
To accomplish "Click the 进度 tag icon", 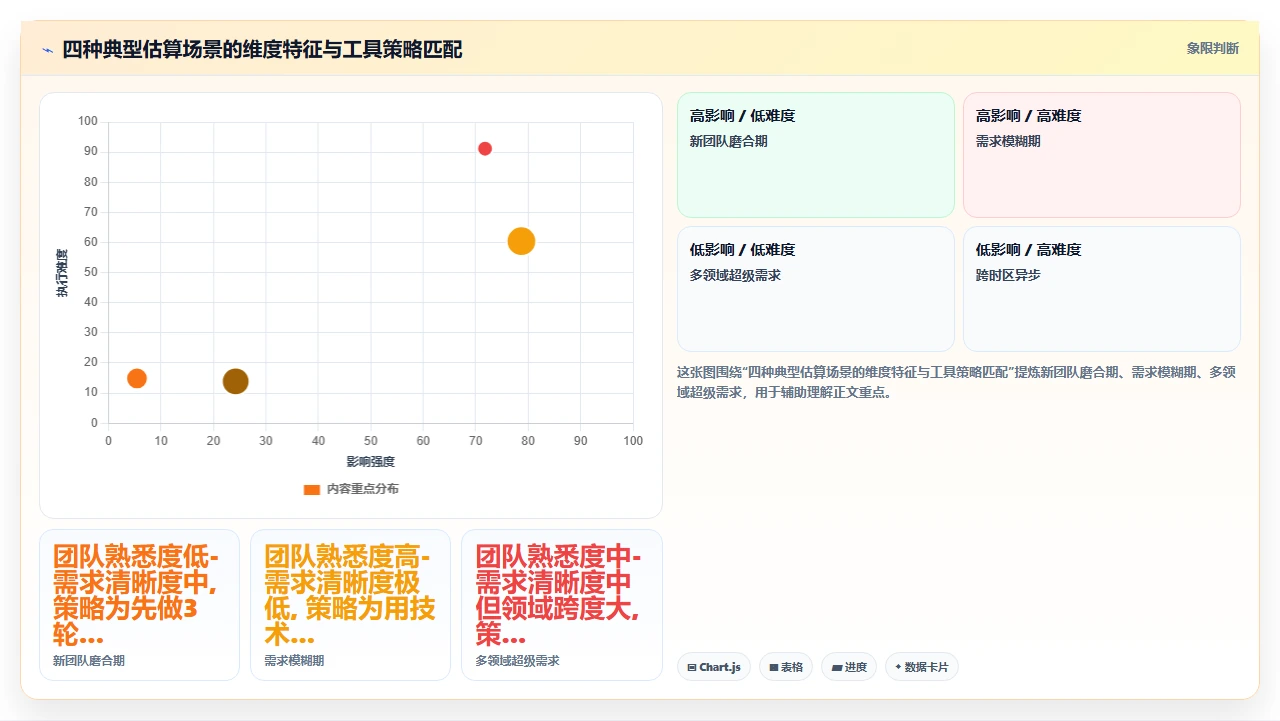I will pyautogui.click(x=836, y=667).
